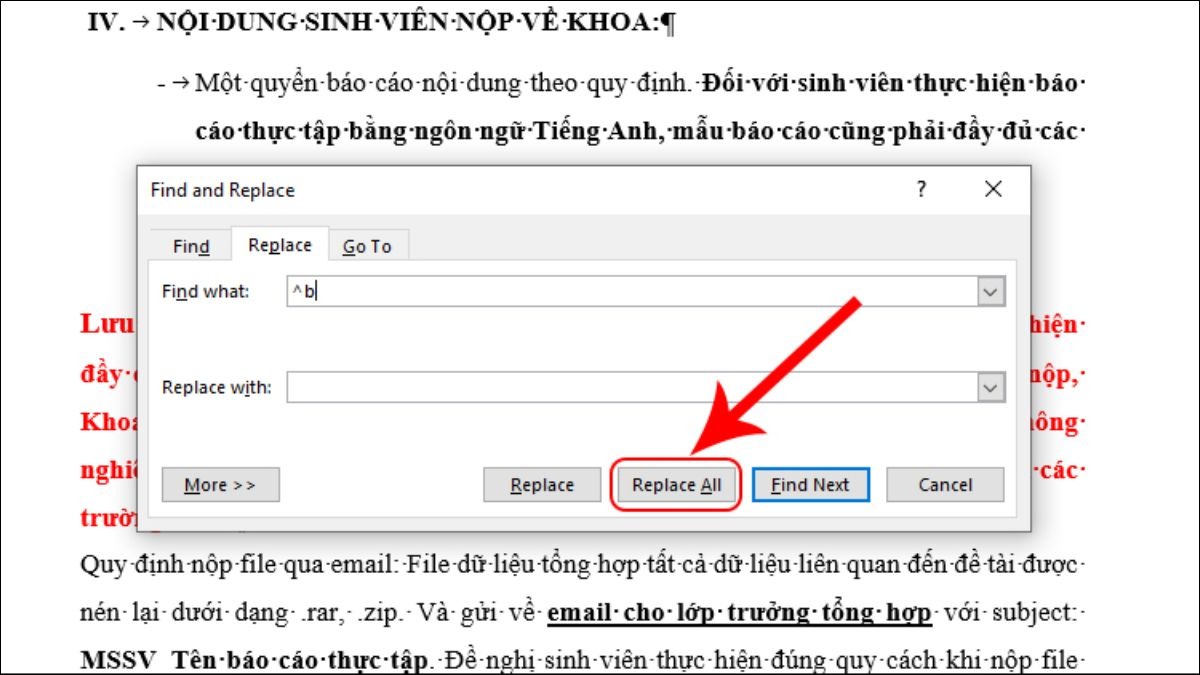
Task: Cancel the Find and Replace dialog
Action: point(945,485)
